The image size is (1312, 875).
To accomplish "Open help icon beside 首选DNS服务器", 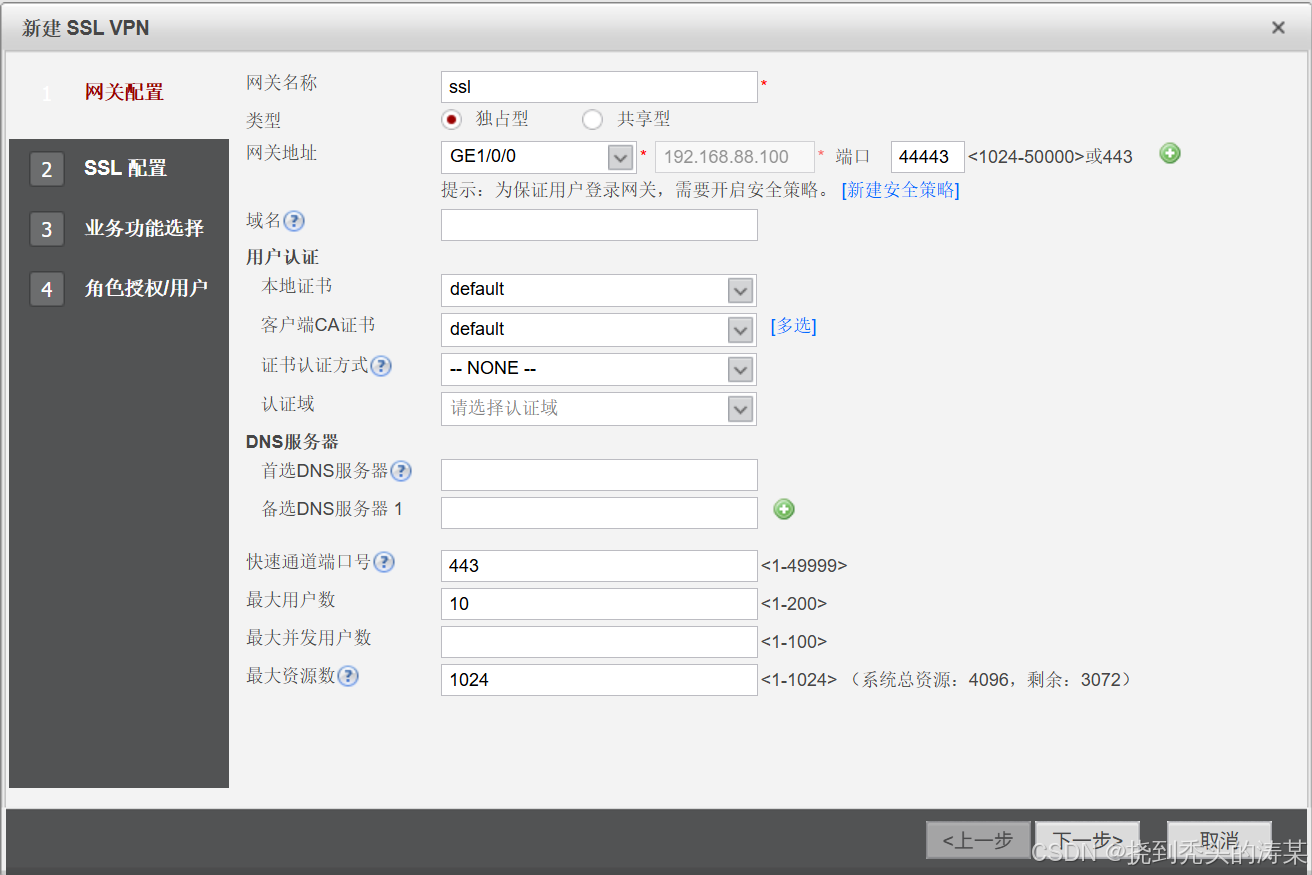I will (401, 471).
